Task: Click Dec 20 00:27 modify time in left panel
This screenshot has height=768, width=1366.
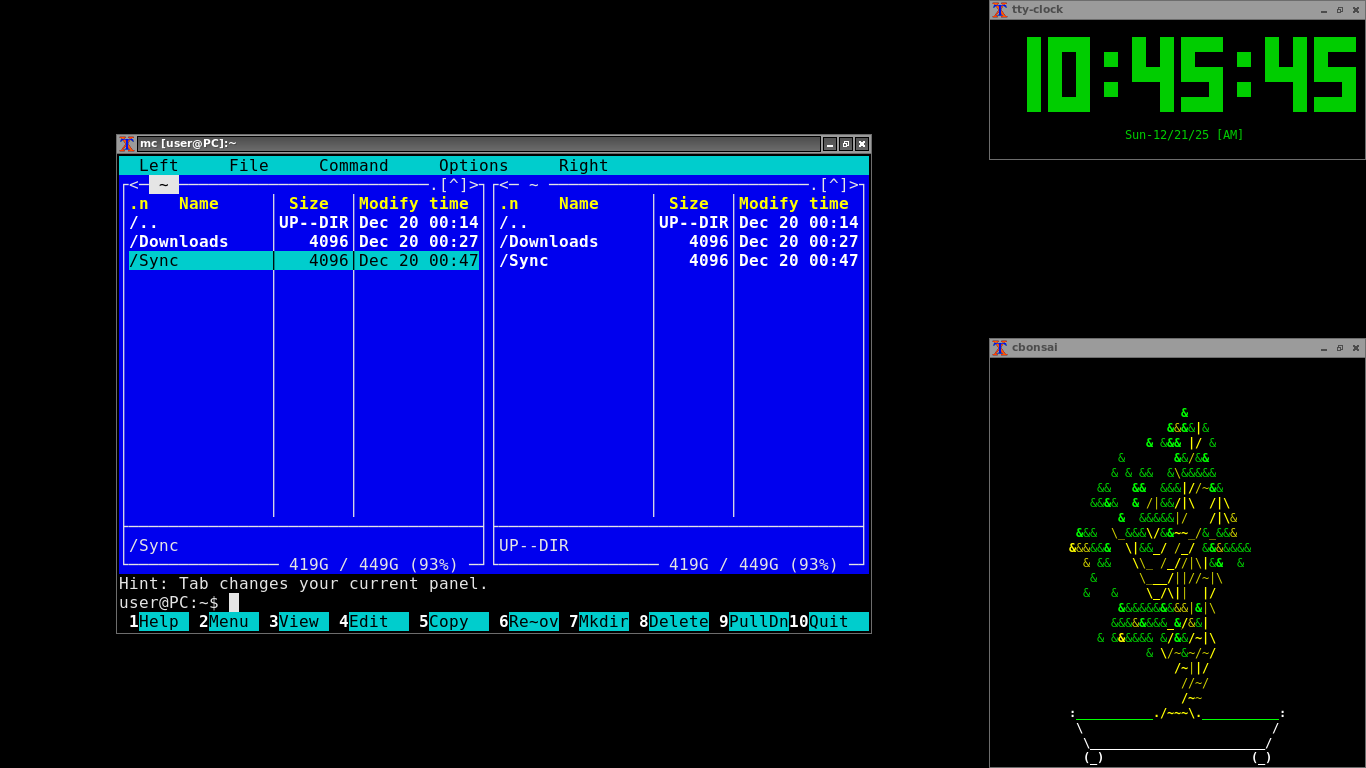Action: coord(419,241)
